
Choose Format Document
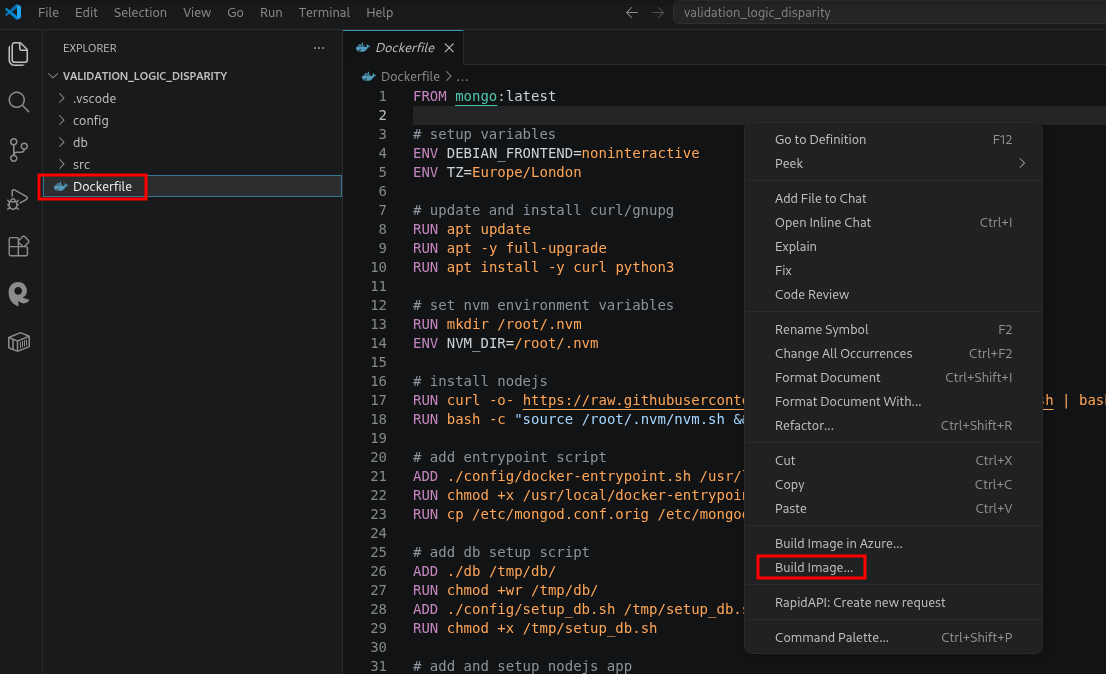click(893, 378)
